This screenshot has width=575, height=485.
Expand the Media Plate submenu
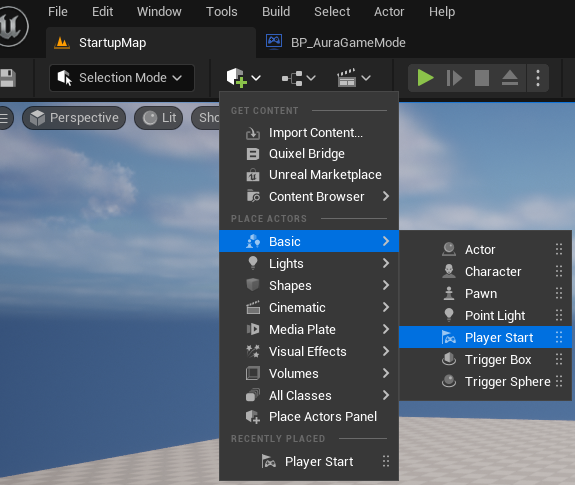[x=309, y=329]
